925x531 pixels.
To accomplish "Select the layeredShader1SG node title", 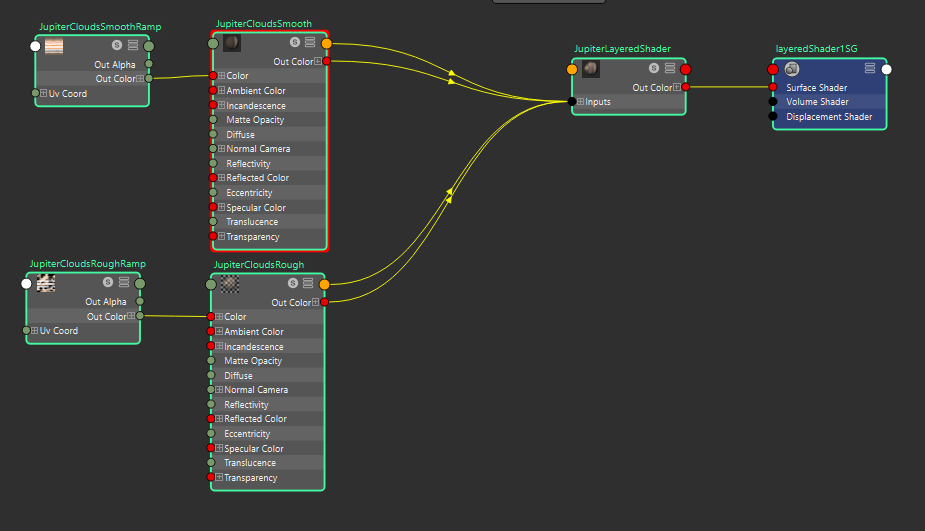I will pyautogui.click(x=816, y=48).
